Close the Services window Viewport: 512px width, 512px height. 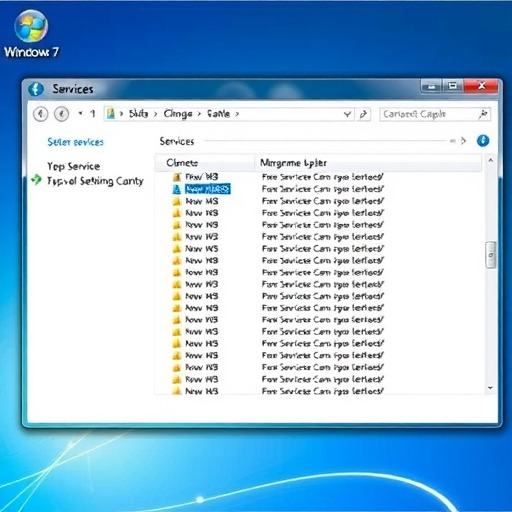[x=481, y=86]
